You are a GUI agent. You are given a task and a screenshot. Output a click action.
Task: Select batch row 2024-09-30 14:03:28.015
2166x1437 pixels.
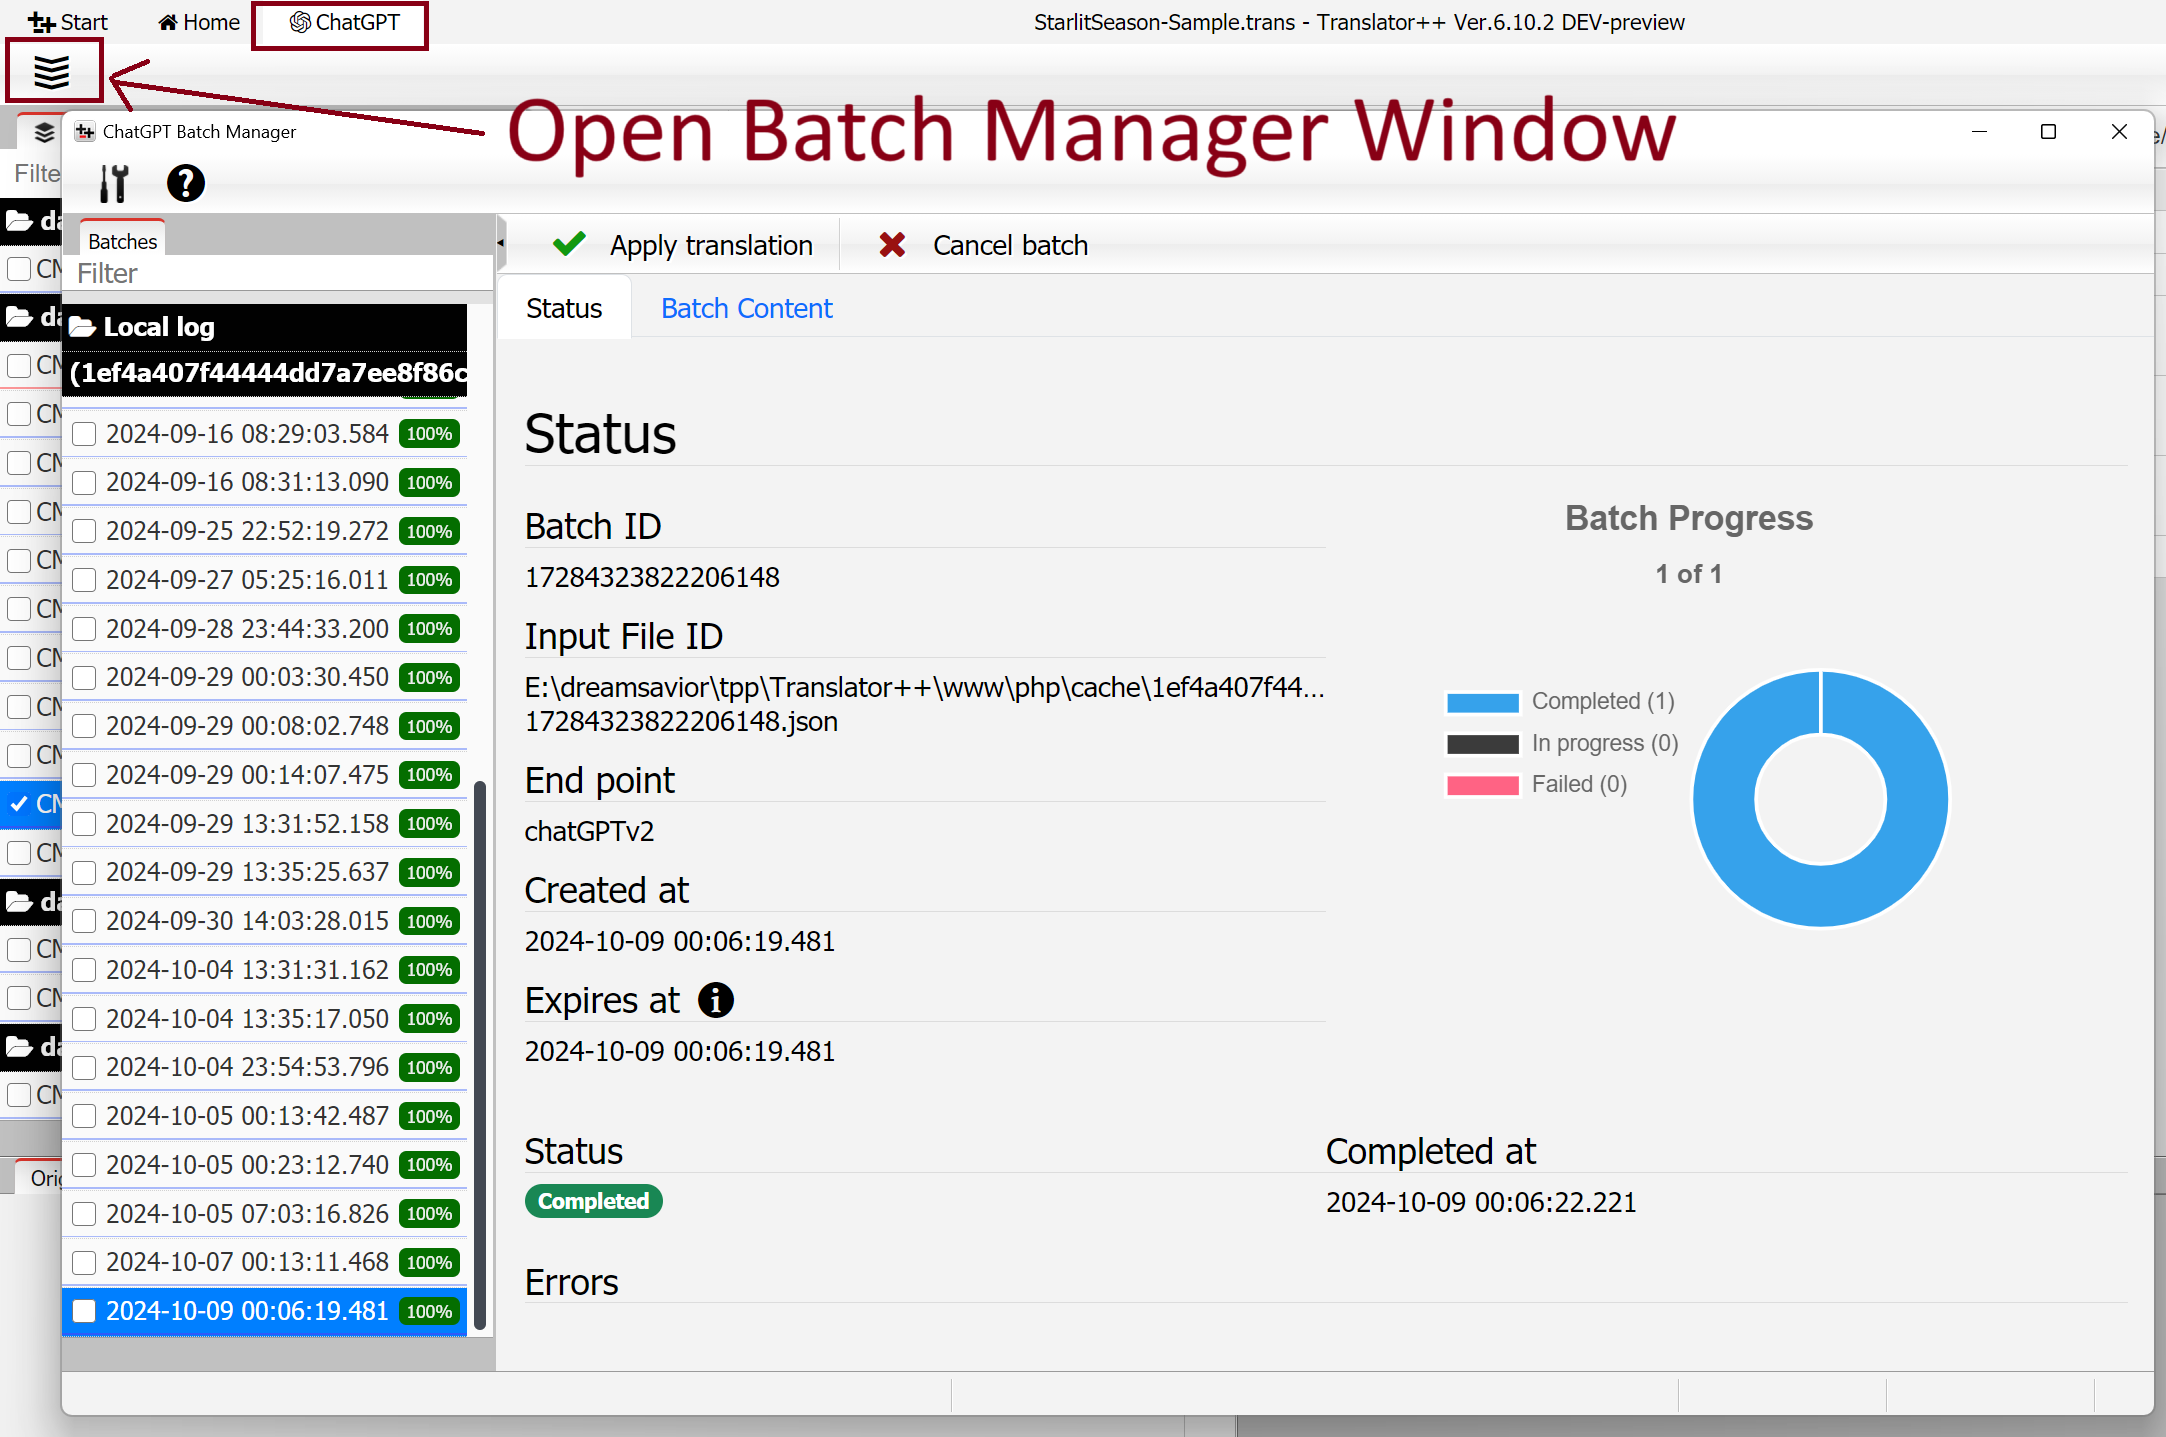pos(264,921)
